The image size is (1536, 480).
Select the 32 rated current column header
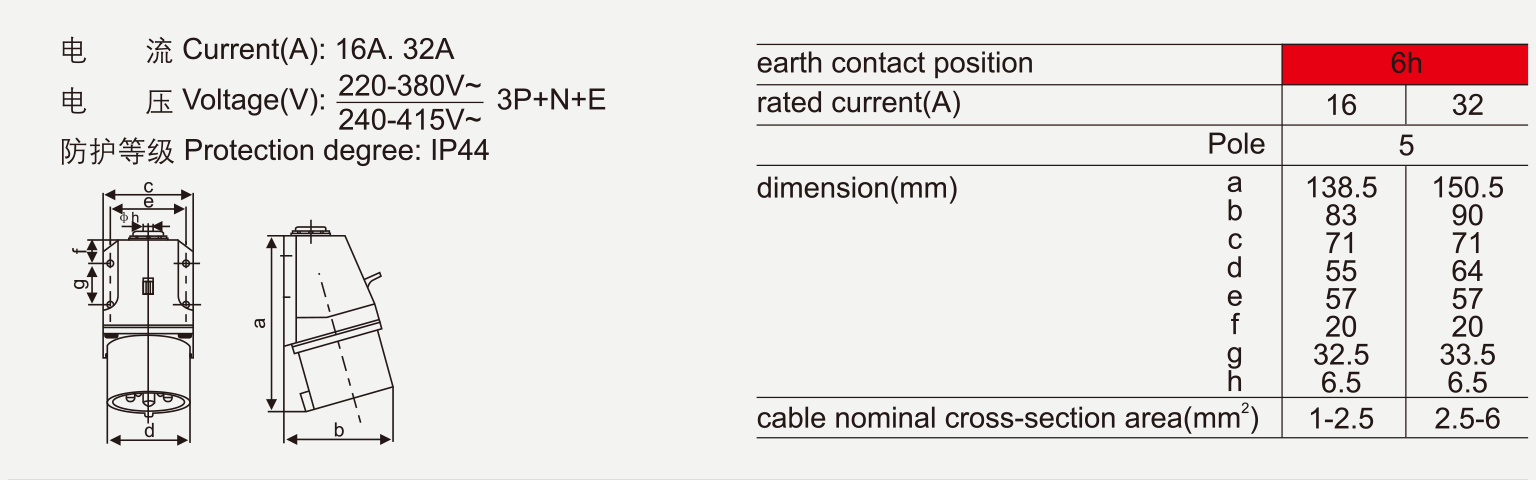(x=1467, y=105)
